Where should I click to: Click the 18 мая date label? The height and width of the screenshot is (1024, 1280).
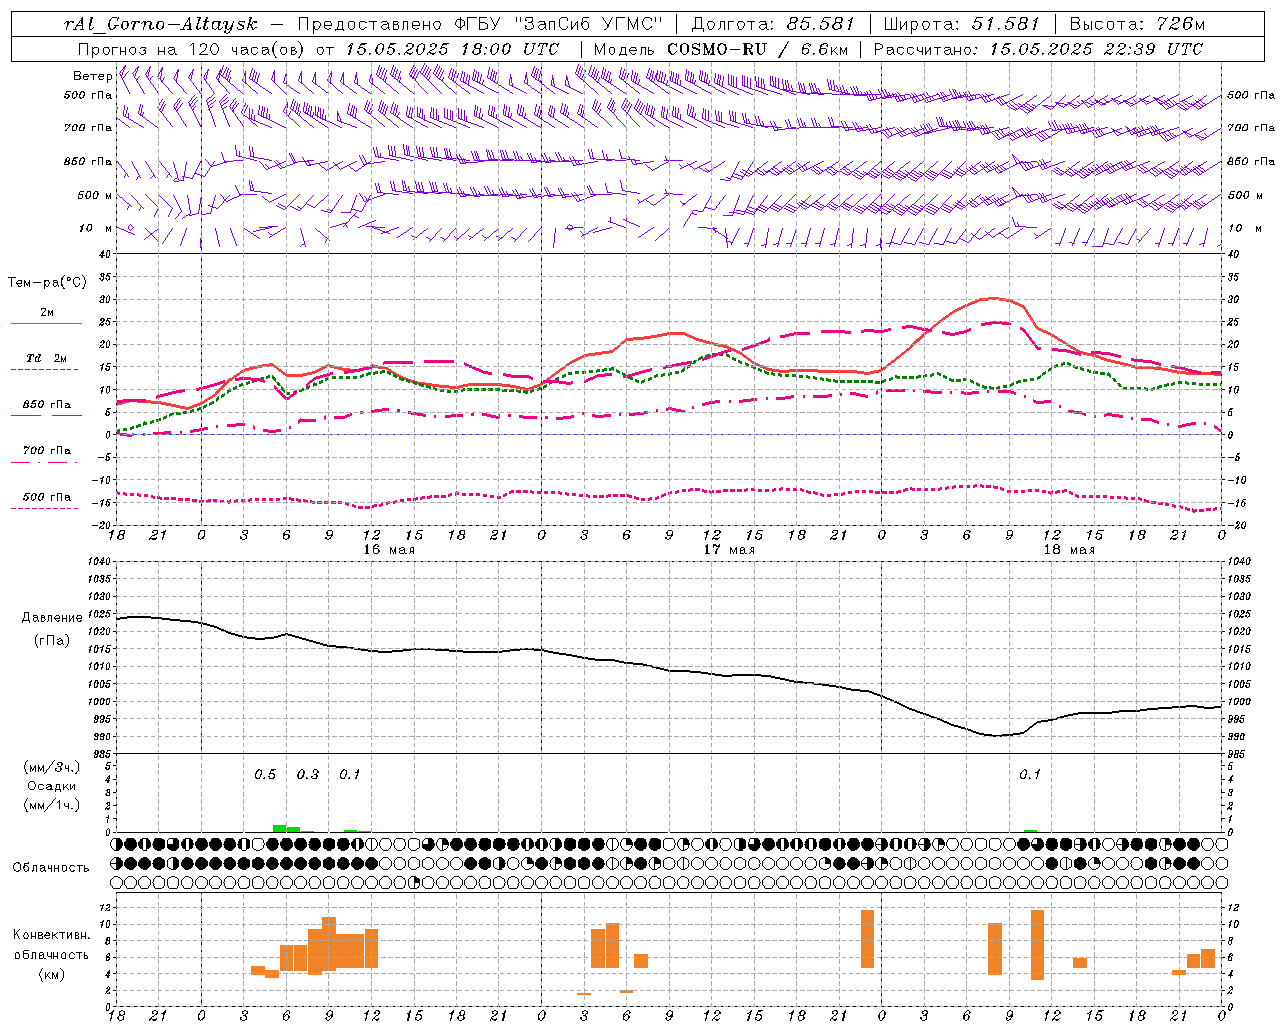(1068, 550)
